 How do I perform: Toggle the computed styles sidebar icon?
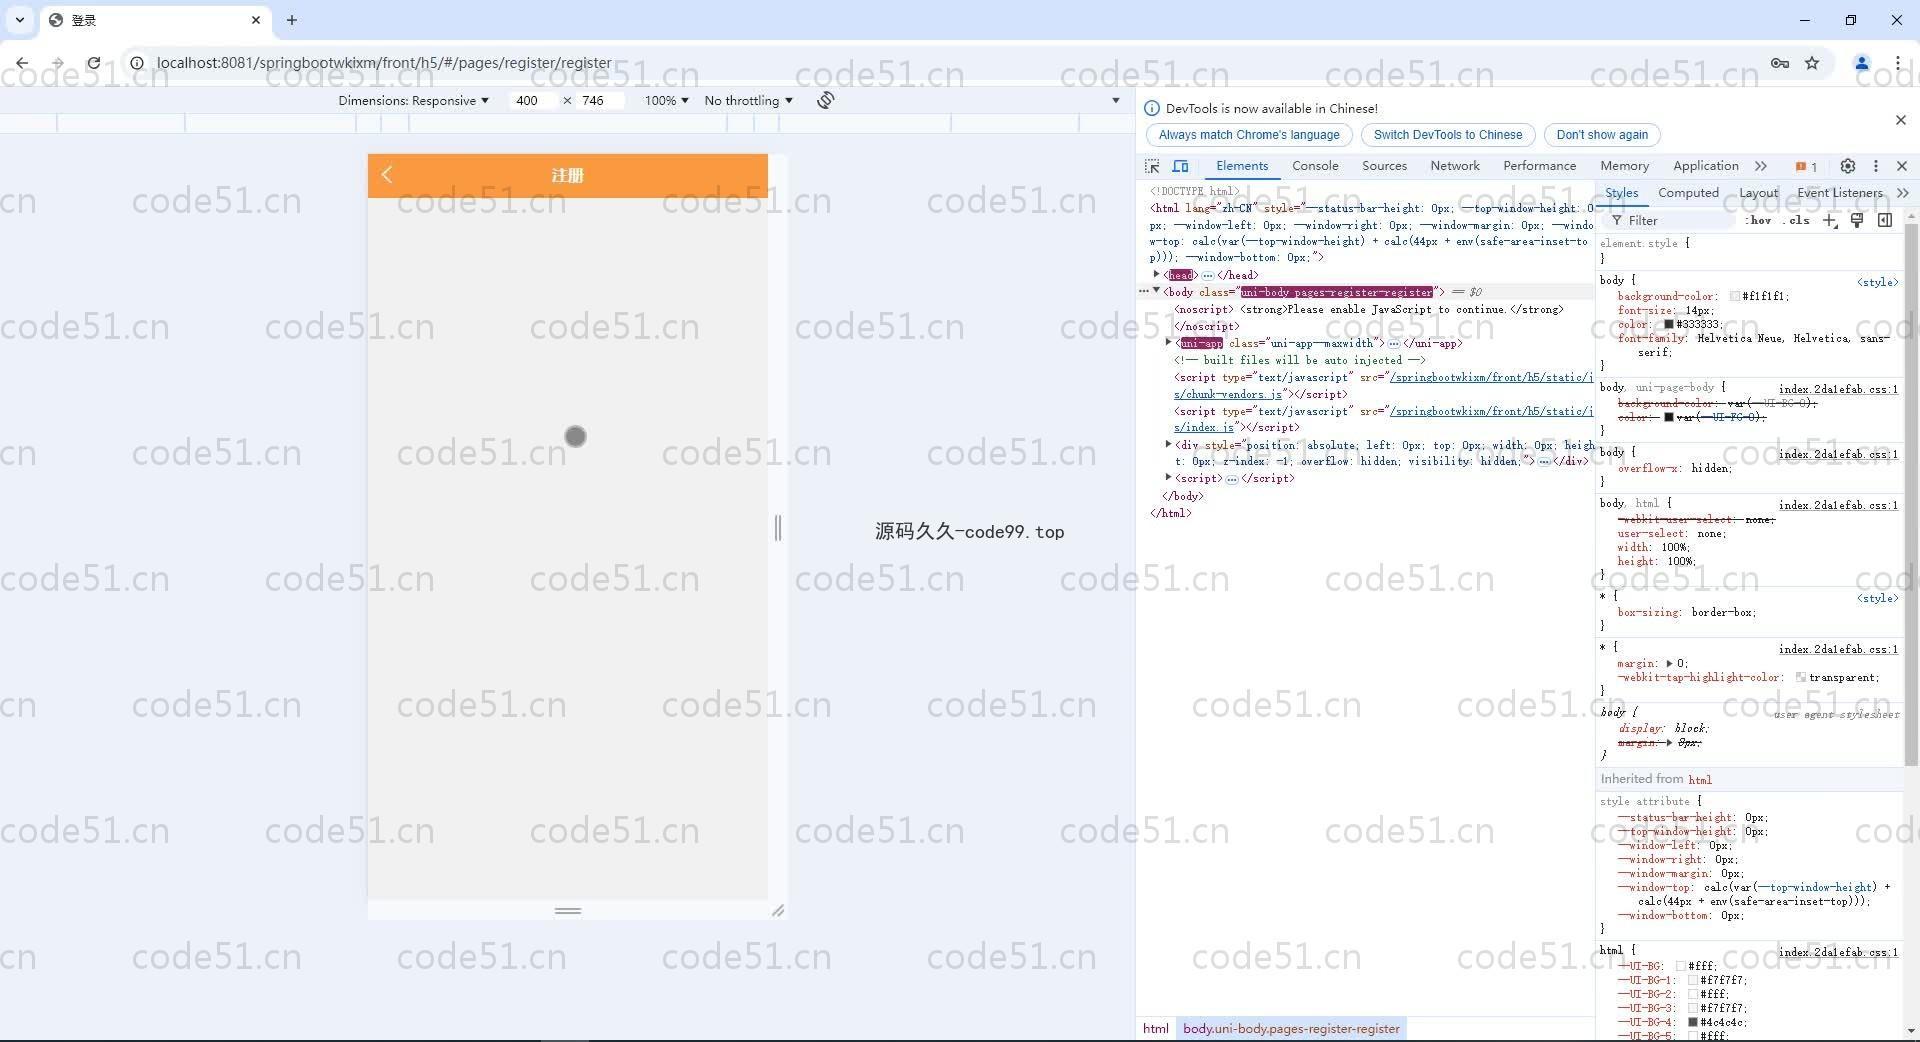1885,220
